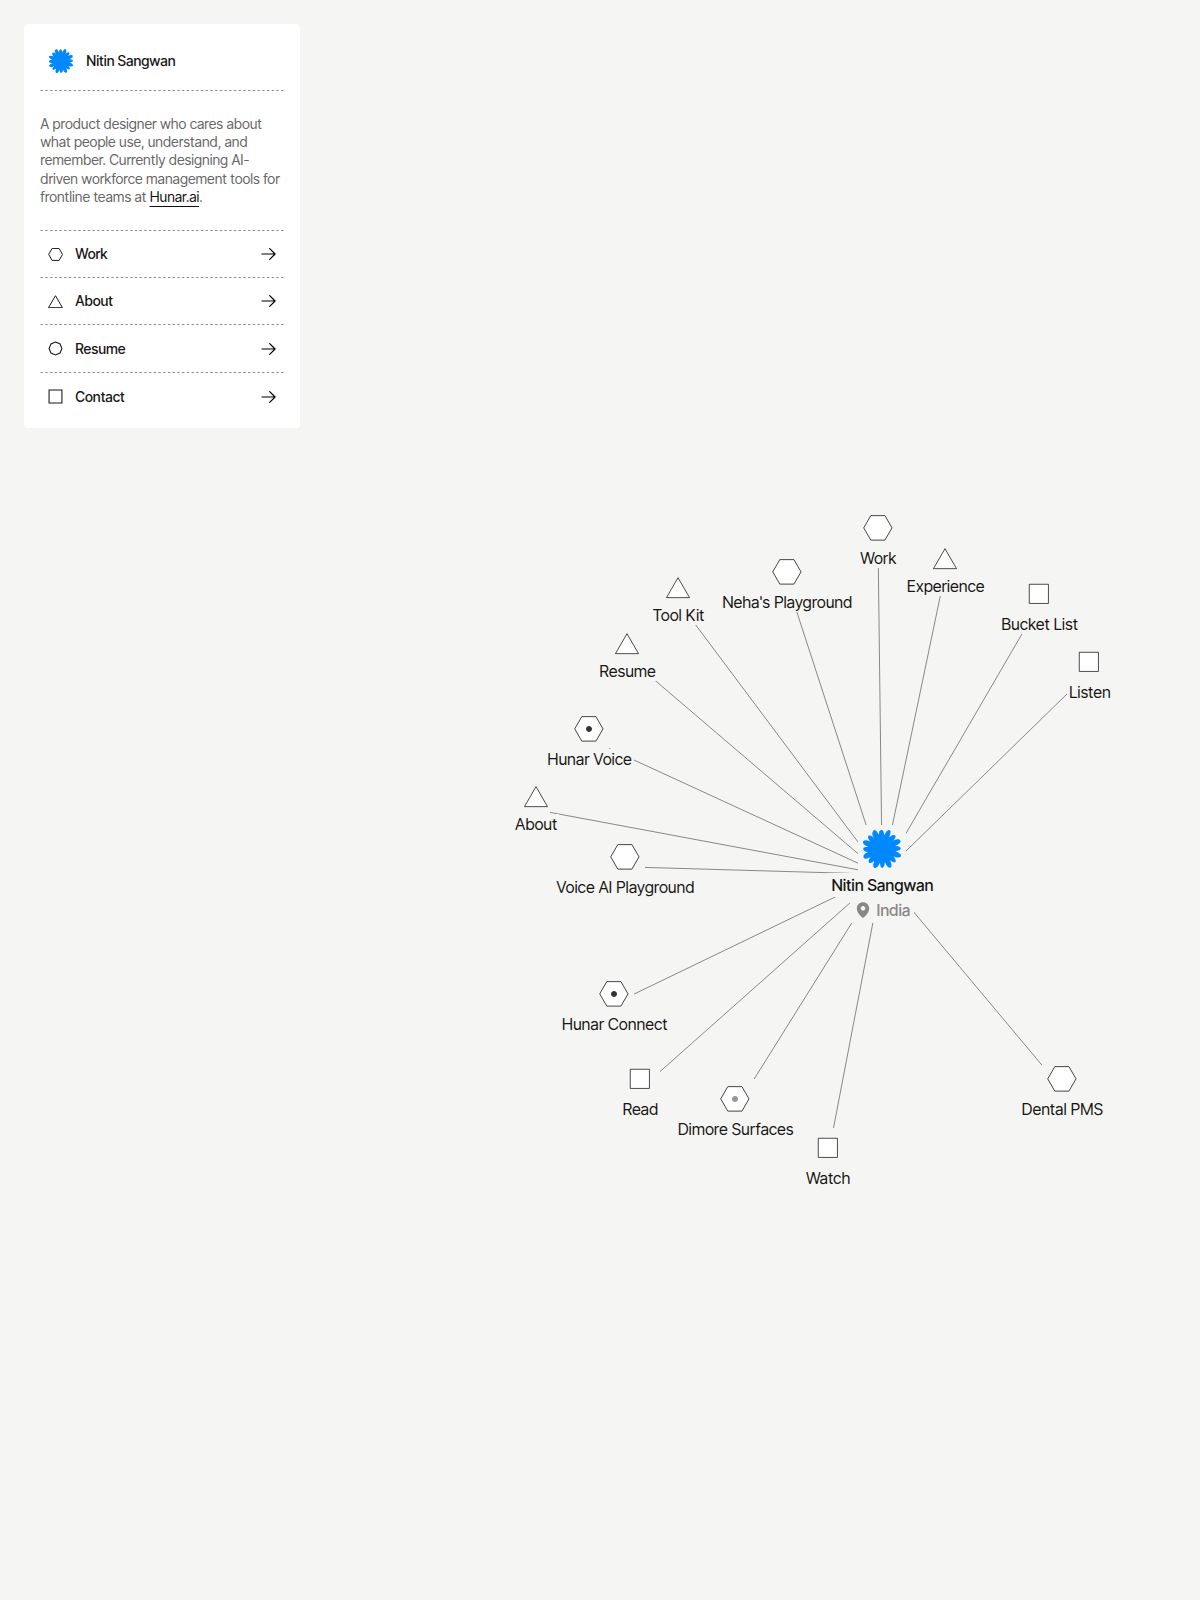Open Contact in the sidebar menu
The width and height of the screenshot is (1200, 1600).
click(162, 397)
